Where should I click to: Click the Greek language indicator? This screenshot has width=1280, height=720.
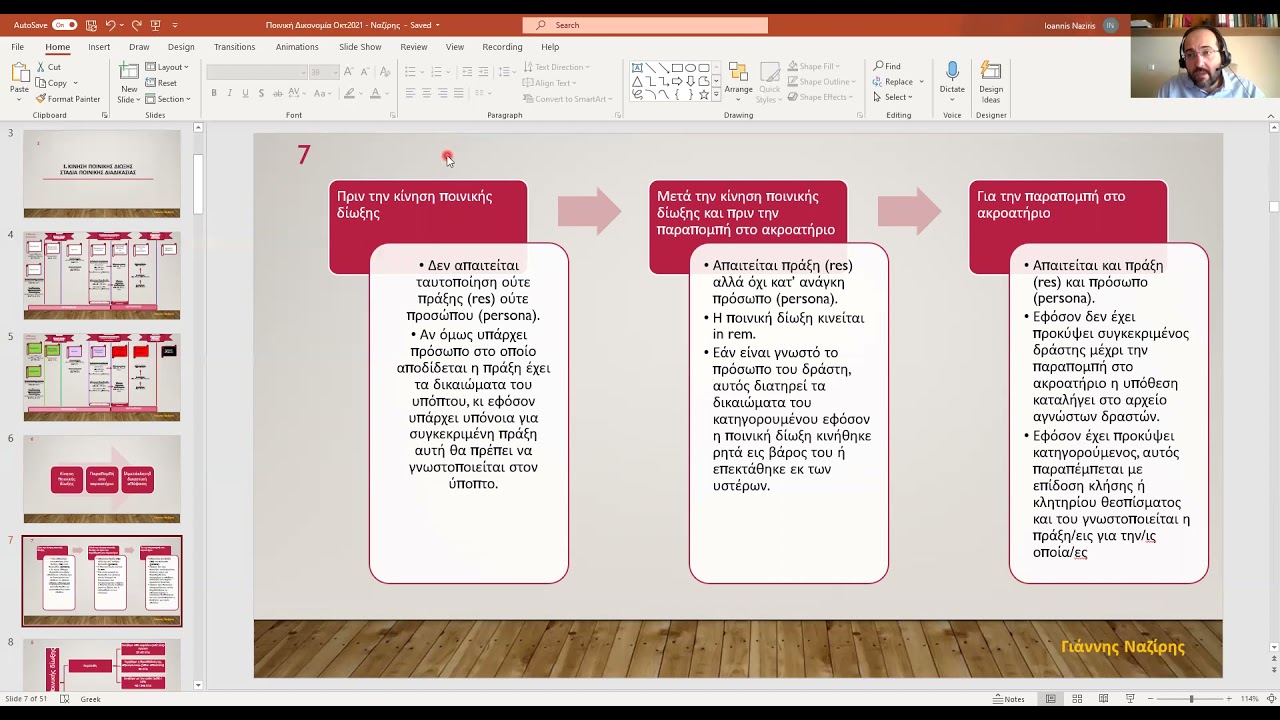(90, 699)
